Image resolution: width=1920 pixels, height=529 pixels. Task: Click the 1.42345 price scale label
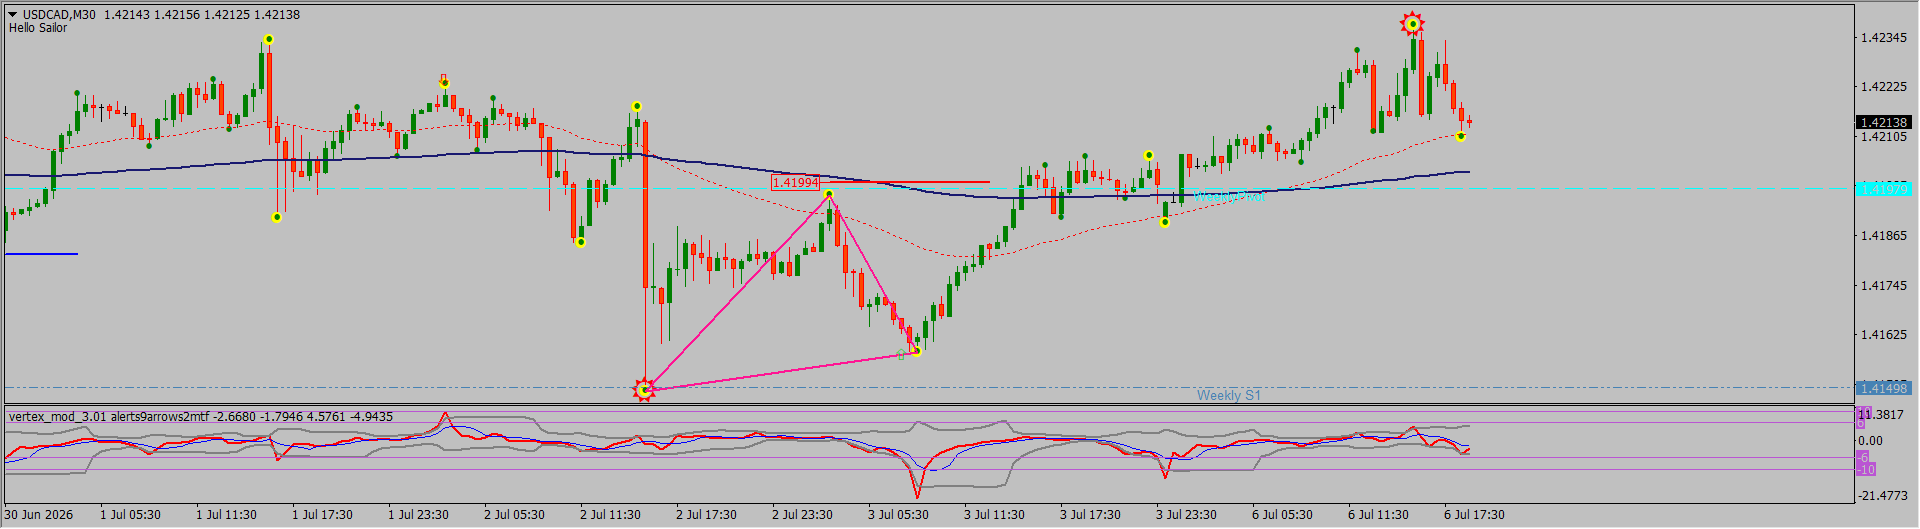click(x=1883, y=38)
